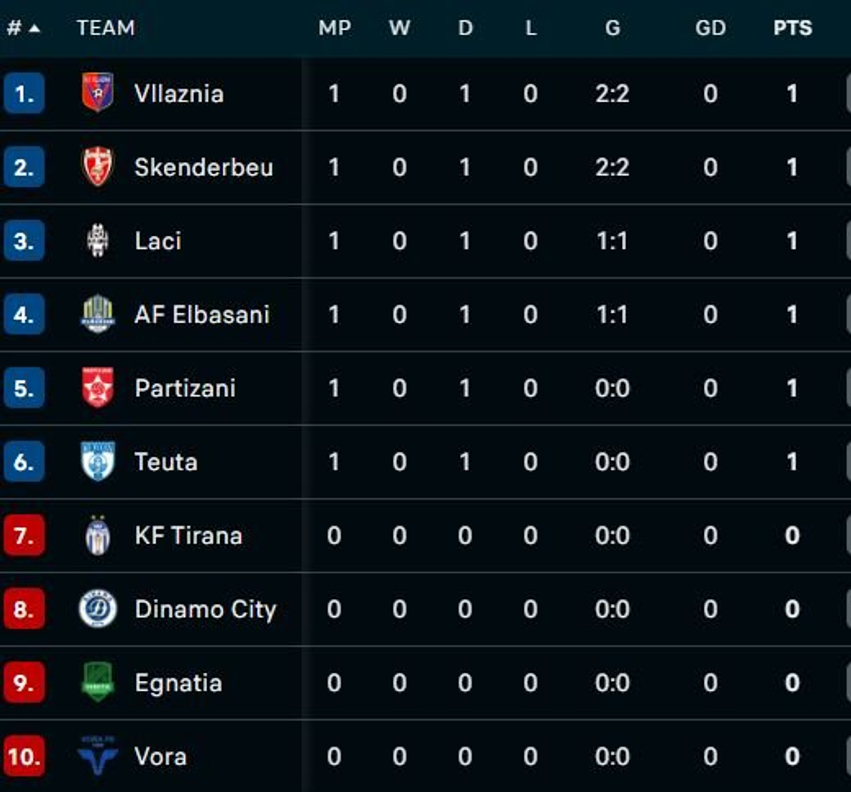Open the Laci team crest
This screenshot has width=851, height=792.
[x=98, y=240]
